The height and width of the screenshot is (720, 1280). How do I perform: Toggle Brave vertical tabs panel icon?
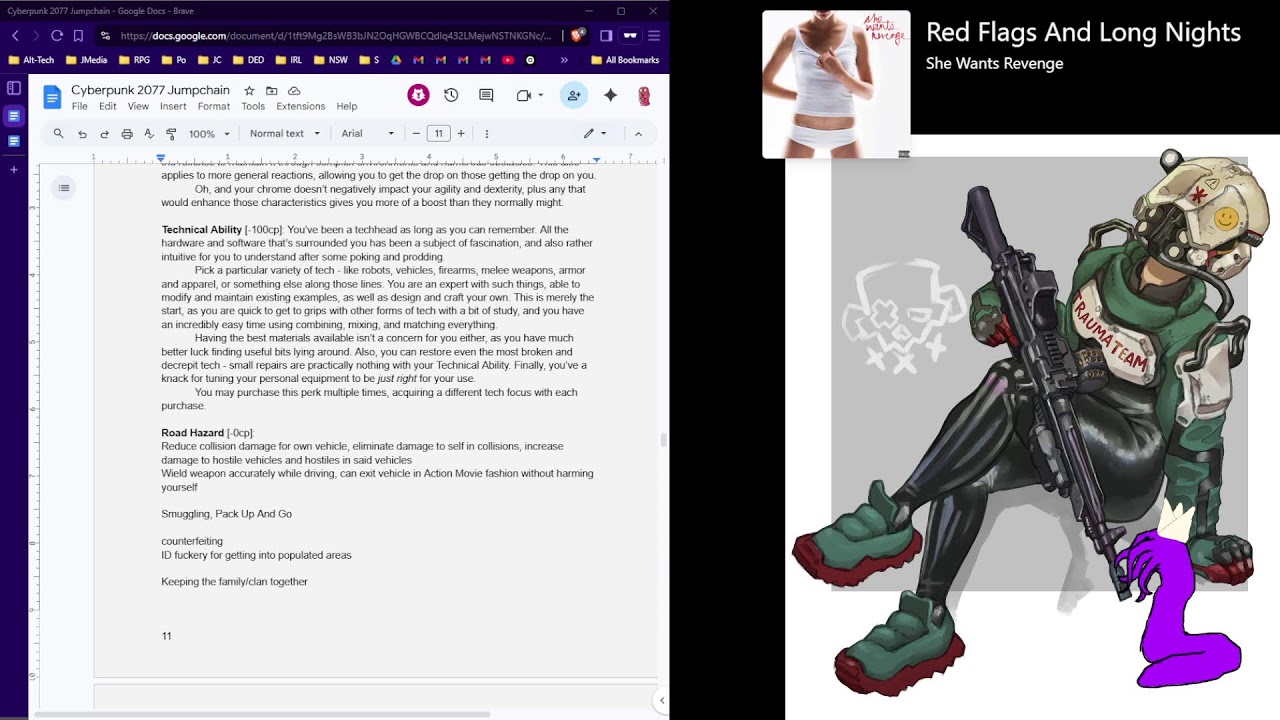click(x=14, y=88)
